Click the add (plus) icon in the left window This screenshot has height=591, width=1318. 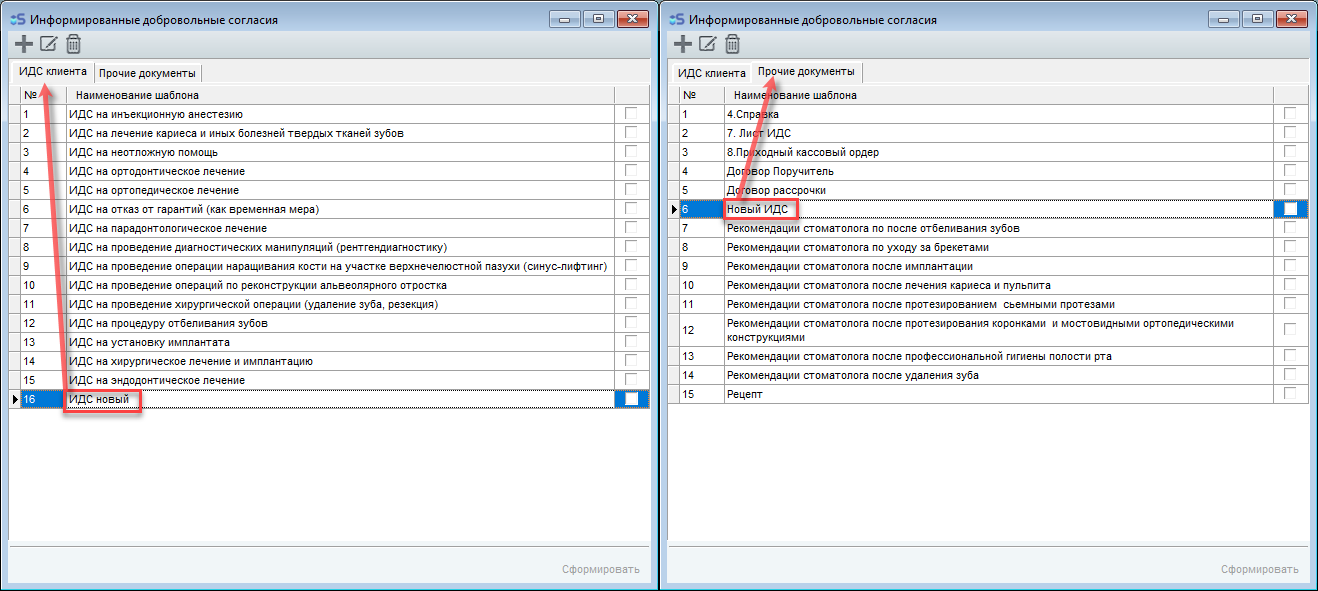(x=23, y=44)
